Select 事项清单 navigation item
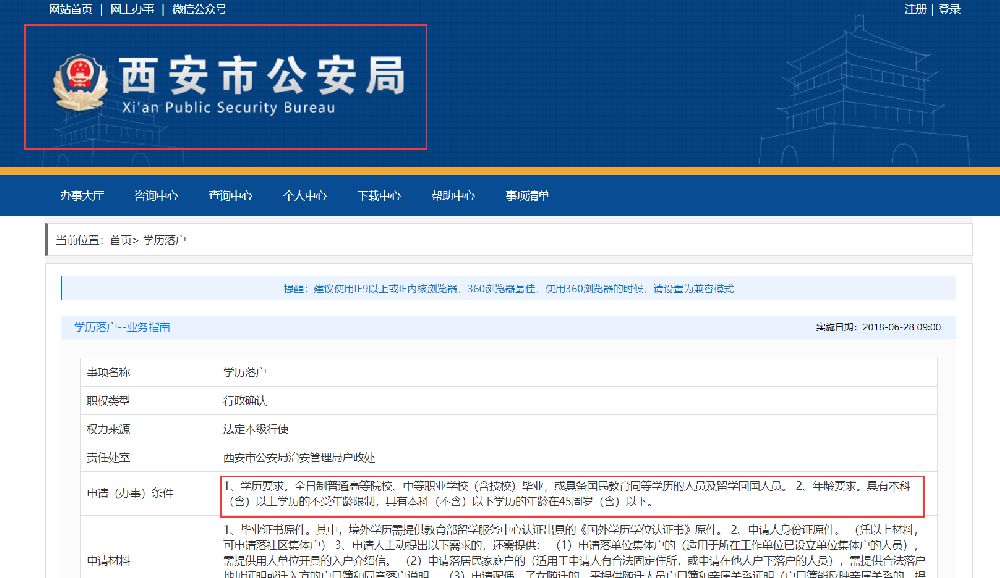The image size is (1000, 578). pos(526,195)
